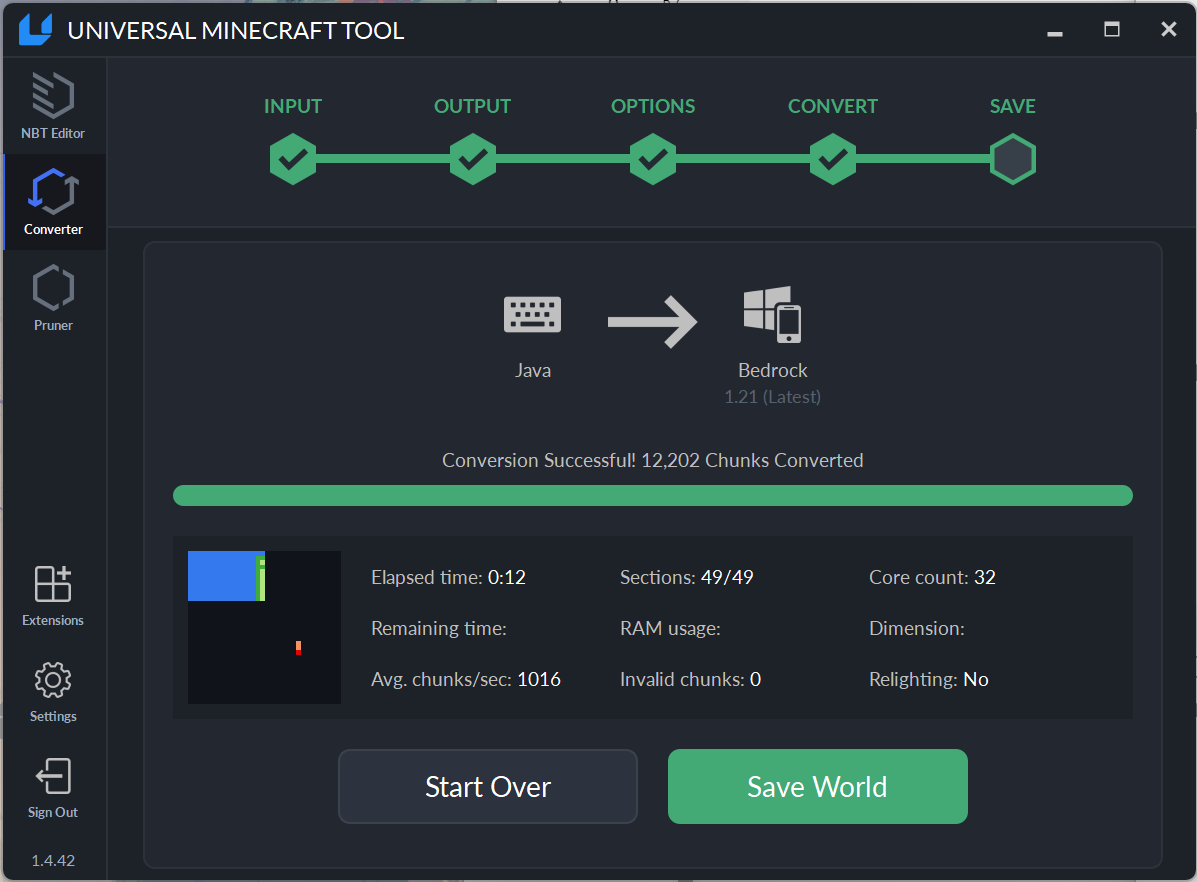Click the RAM usage label
The image size is (1197, 882).
click(x=670, y=628)
